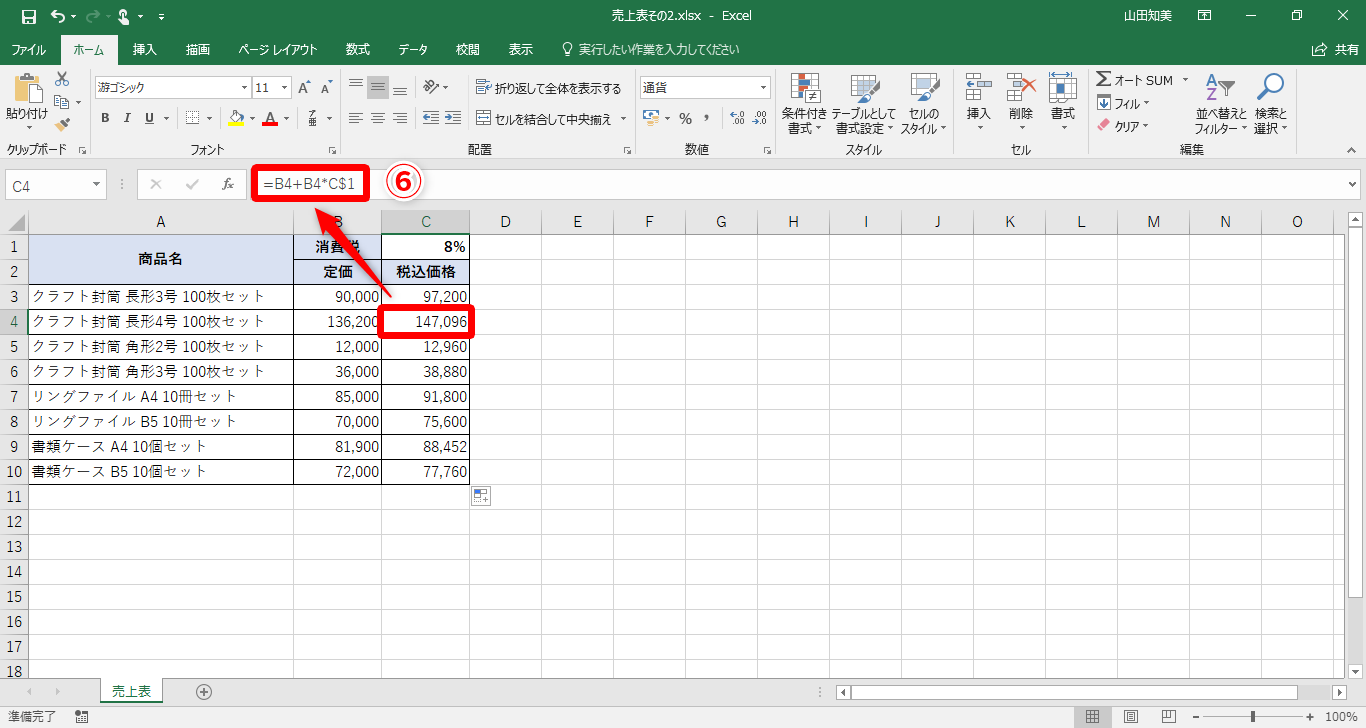Open the clear (クリア) dropdown
The image size is (1366, 728).
(1124, 126)
